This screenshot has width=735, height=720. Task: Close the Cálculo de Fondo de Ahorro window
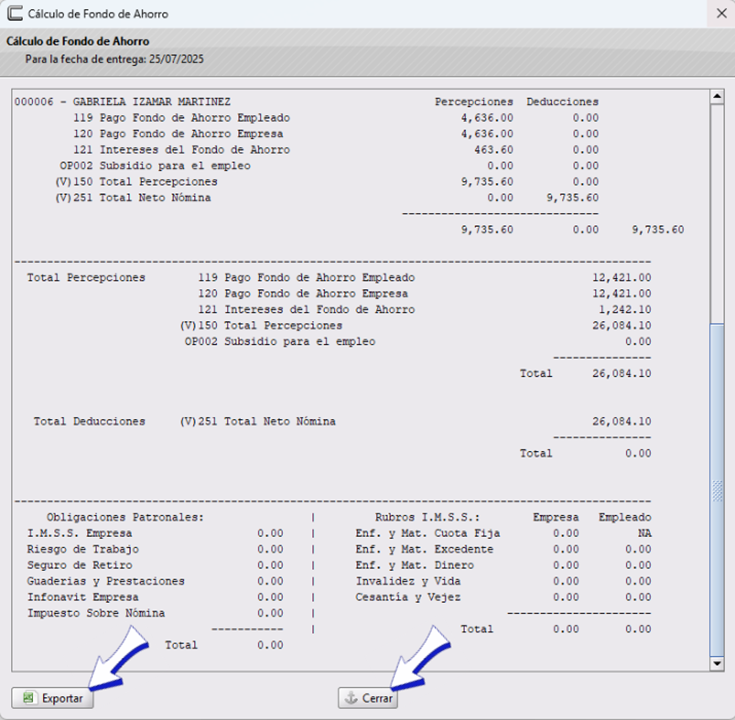pyautogui.click(x=721, y=14)
